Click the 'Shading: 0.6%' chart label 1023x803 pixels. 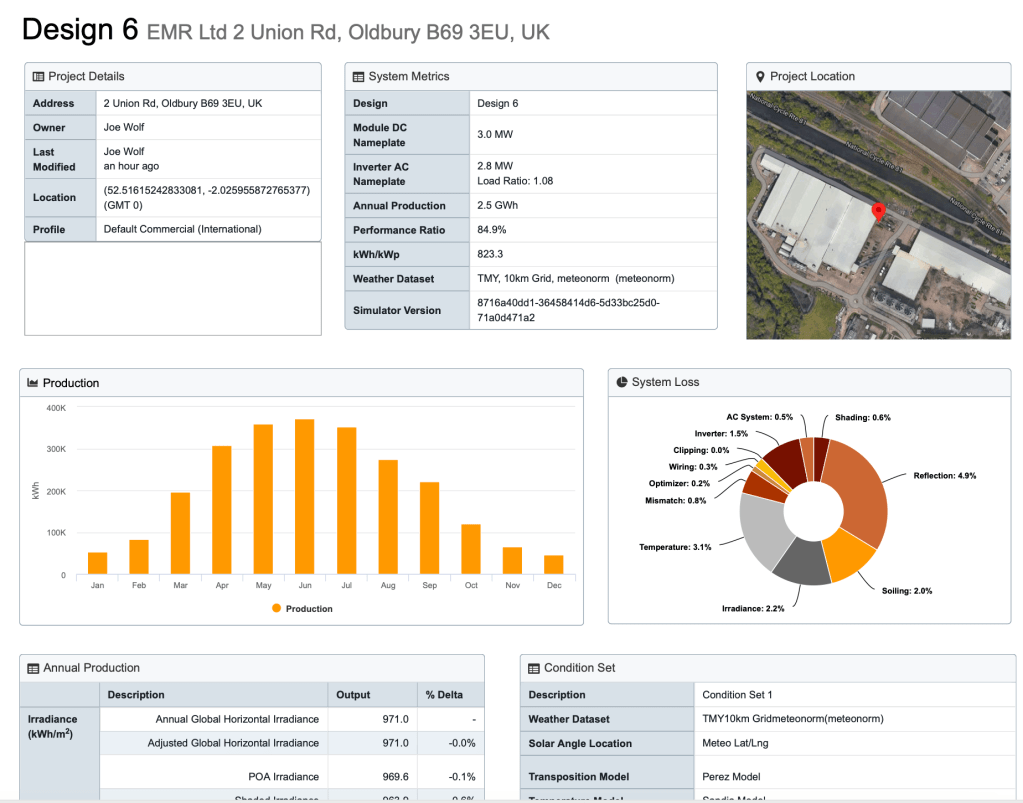(x=862, y=417)
